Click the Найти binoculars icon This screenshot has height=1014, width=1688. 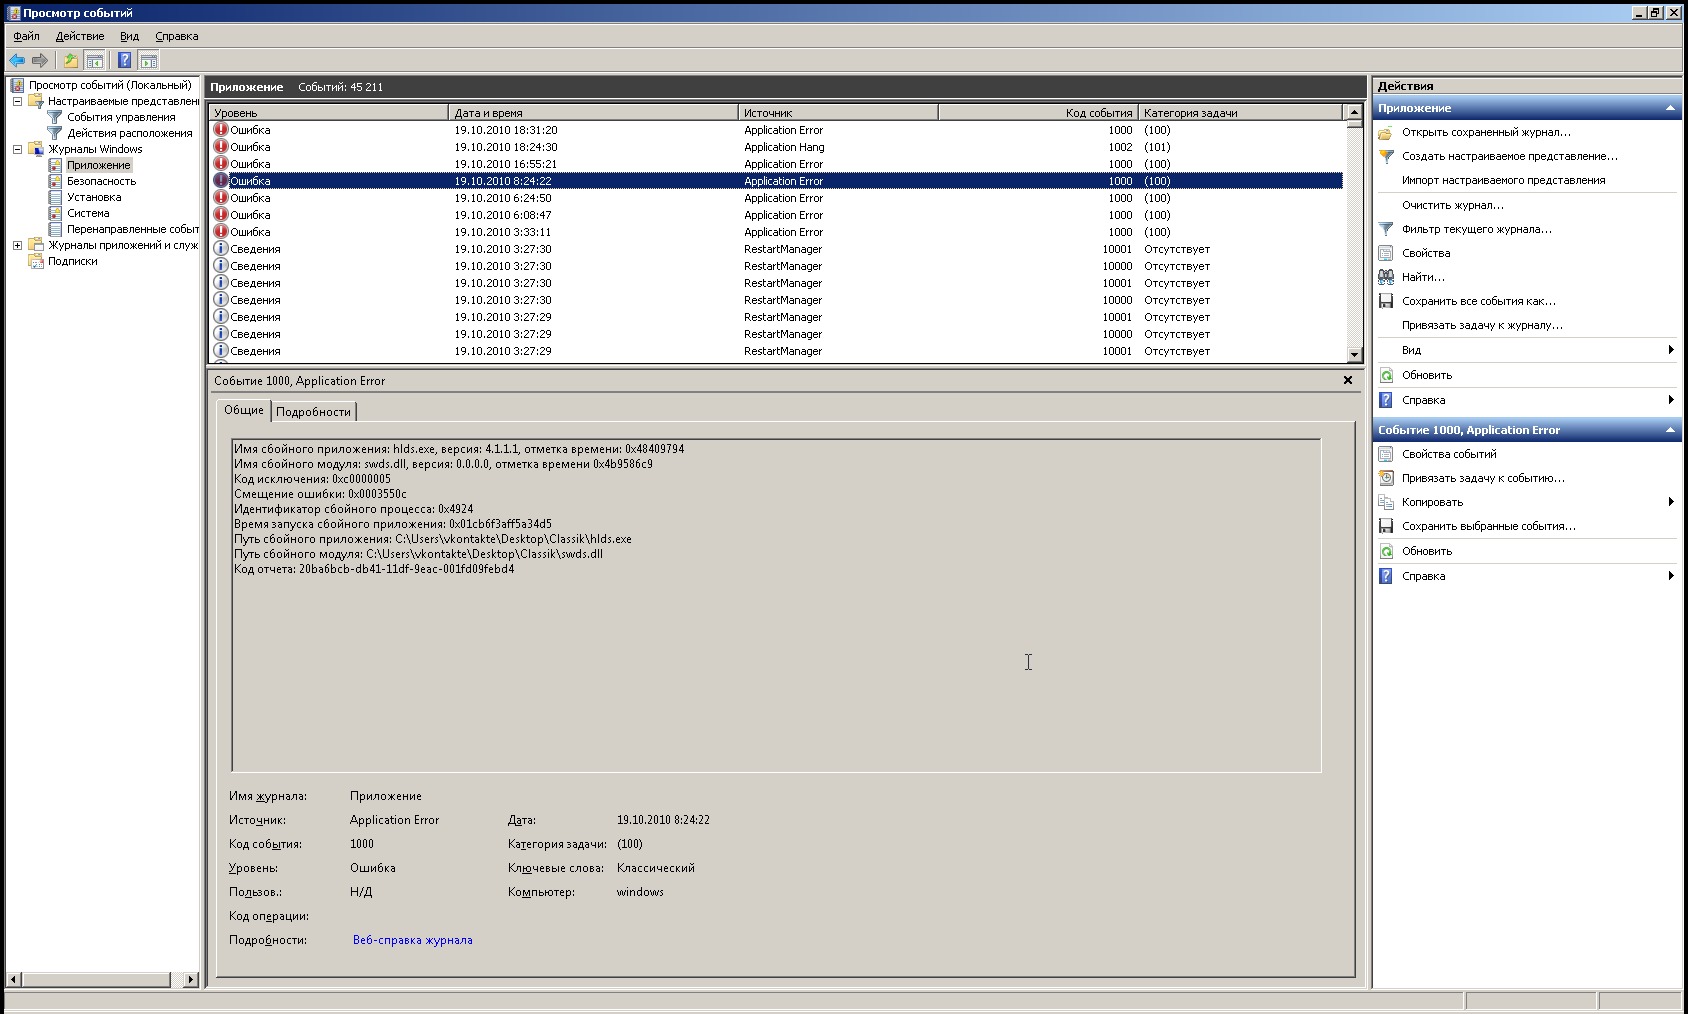click(x=1386, y=277)
